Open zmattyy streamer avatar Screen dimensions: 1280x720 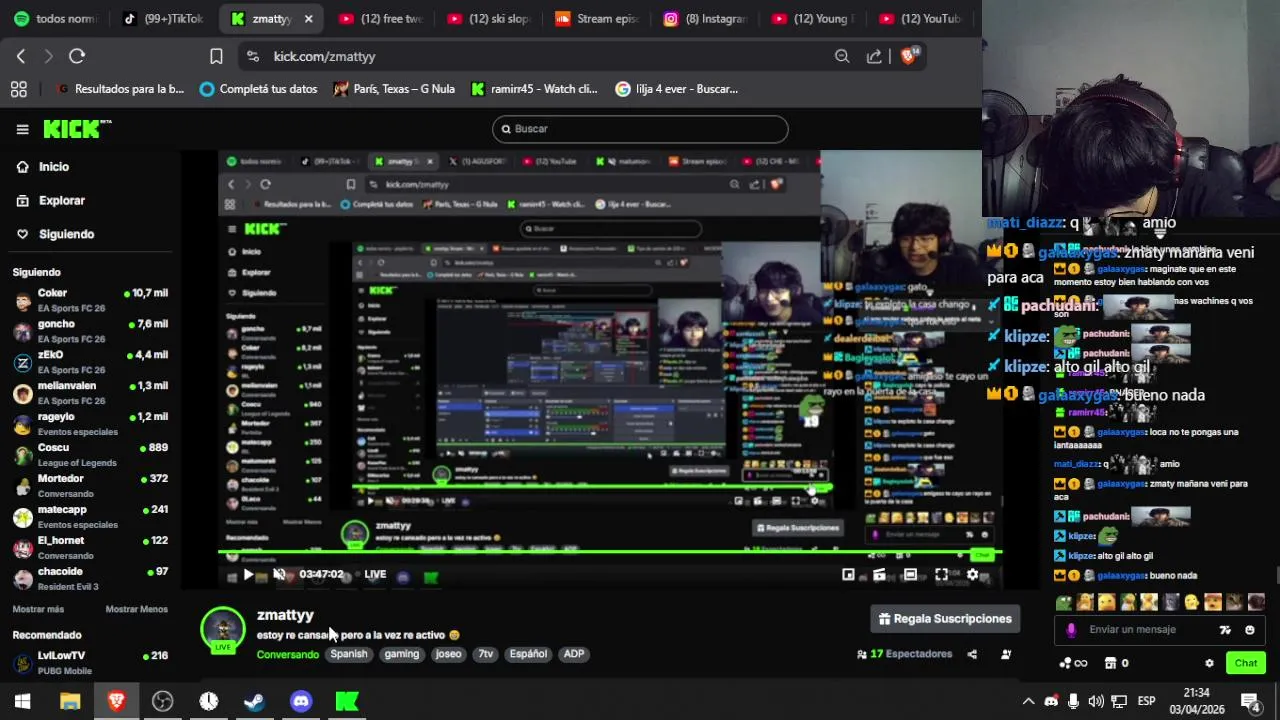pyautogui.click(x=222, y=629)
